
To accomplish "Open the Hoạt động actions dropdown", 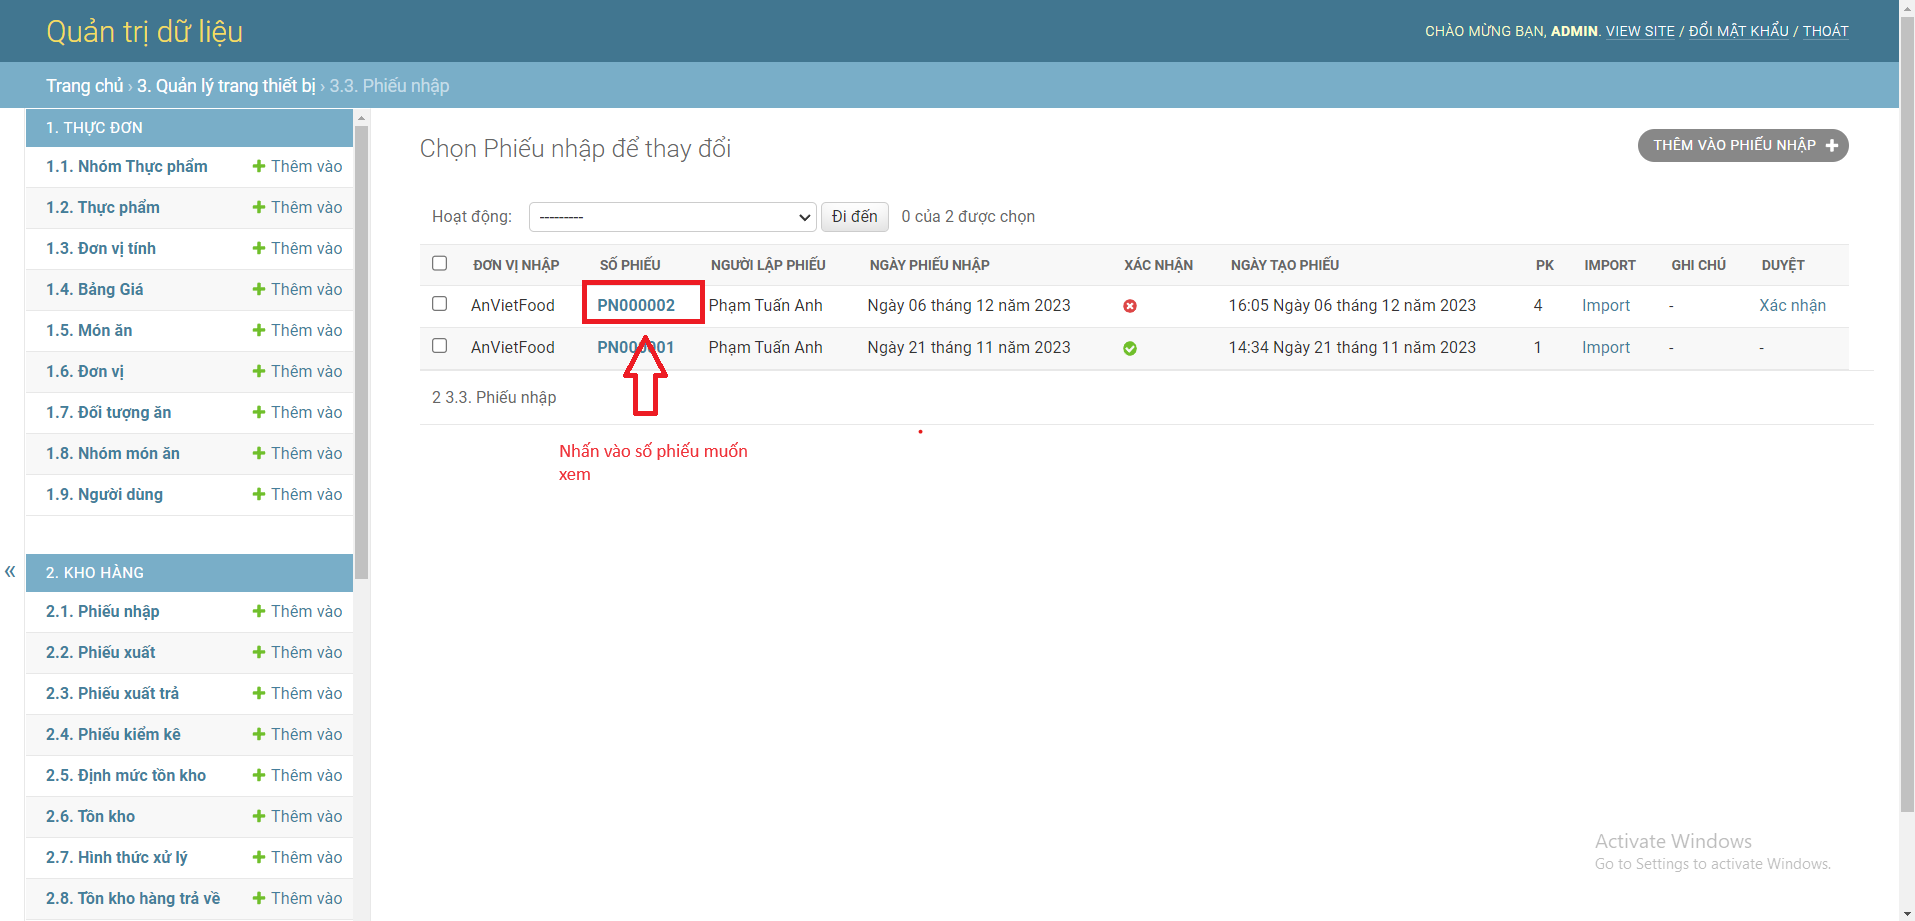I will (x=672, y=216).
